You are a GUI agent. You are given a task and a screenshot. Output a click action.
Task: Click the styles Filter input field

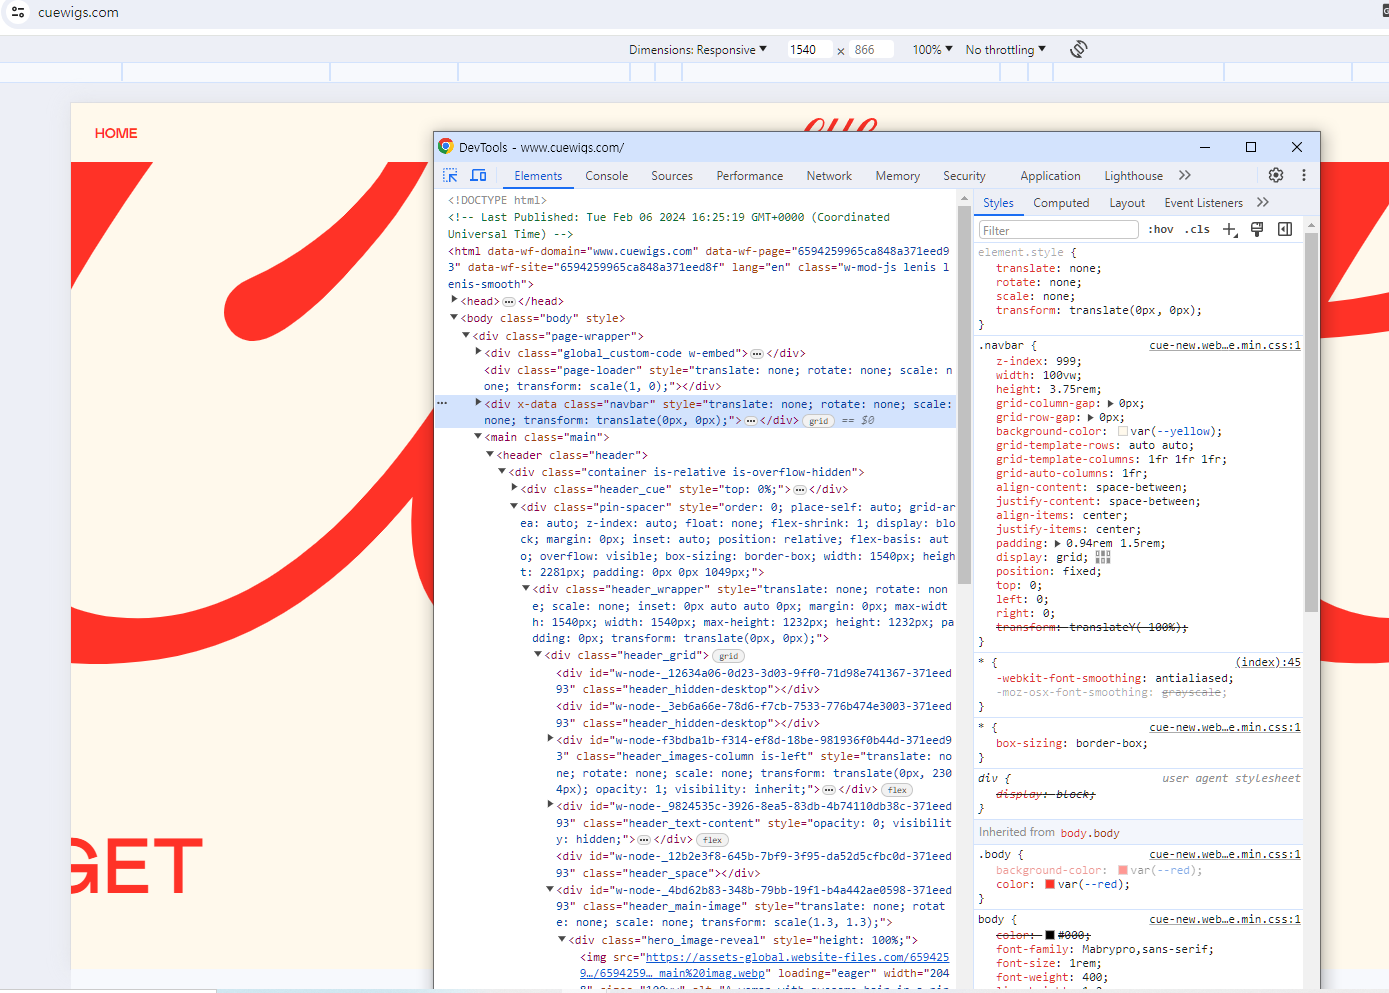pyautogui.click(x=1058, y=230)
